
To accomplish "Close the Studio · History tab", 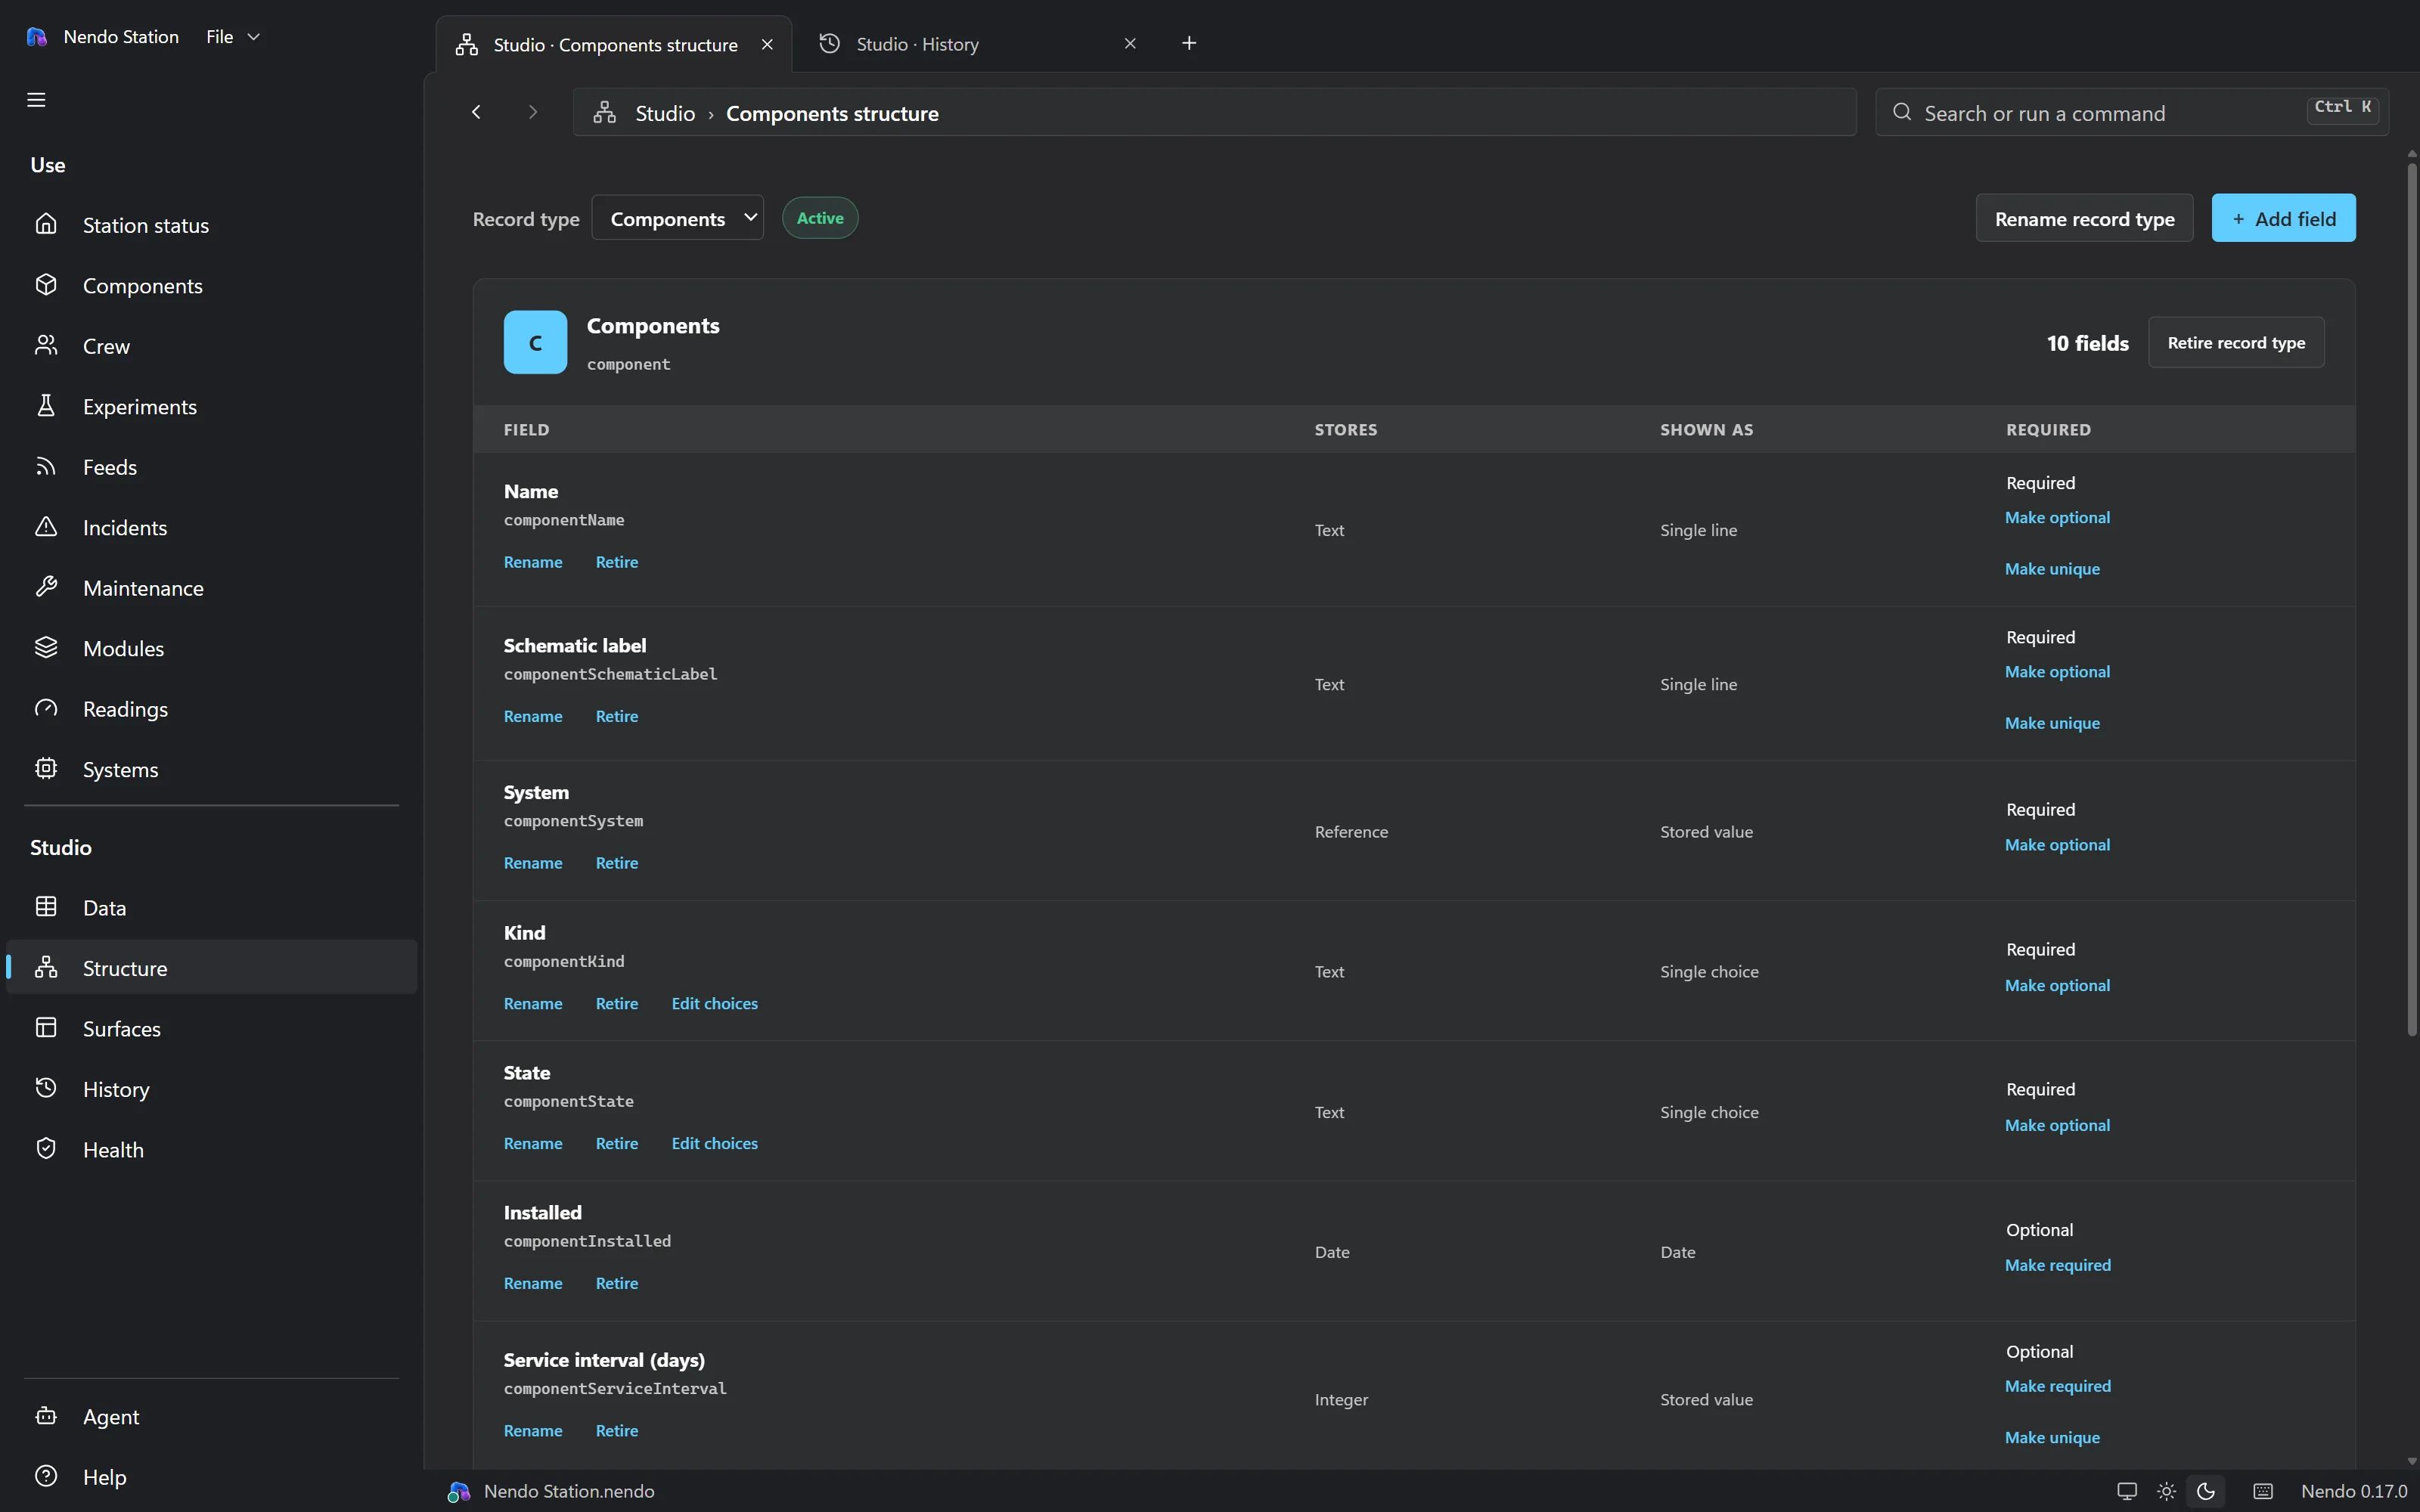I will point(1130,43).
